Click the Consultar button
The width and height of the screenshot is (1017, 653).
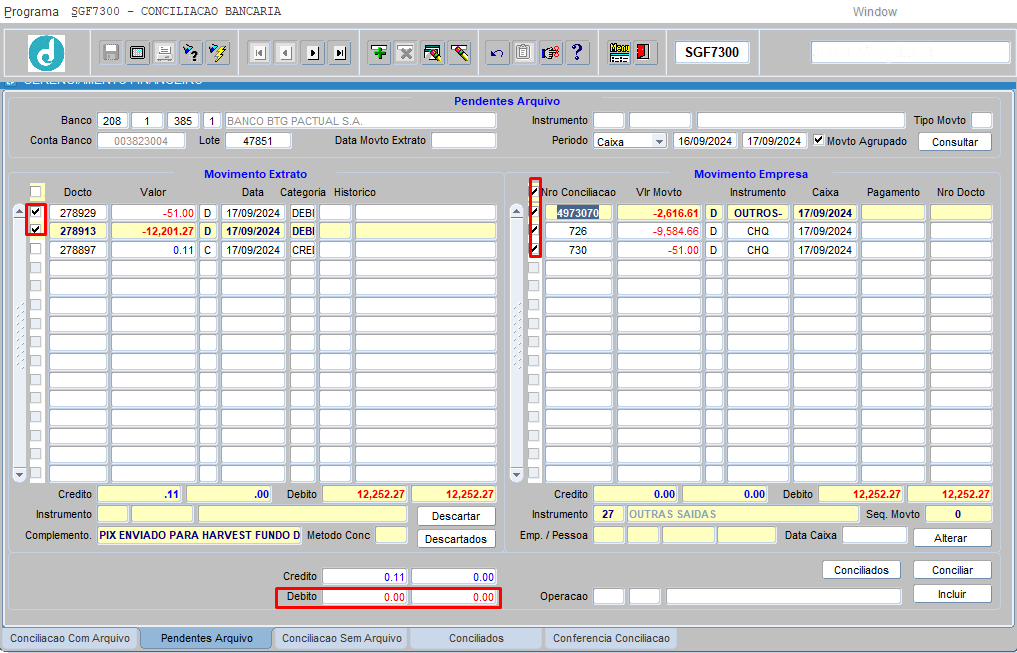click(955, 141)
